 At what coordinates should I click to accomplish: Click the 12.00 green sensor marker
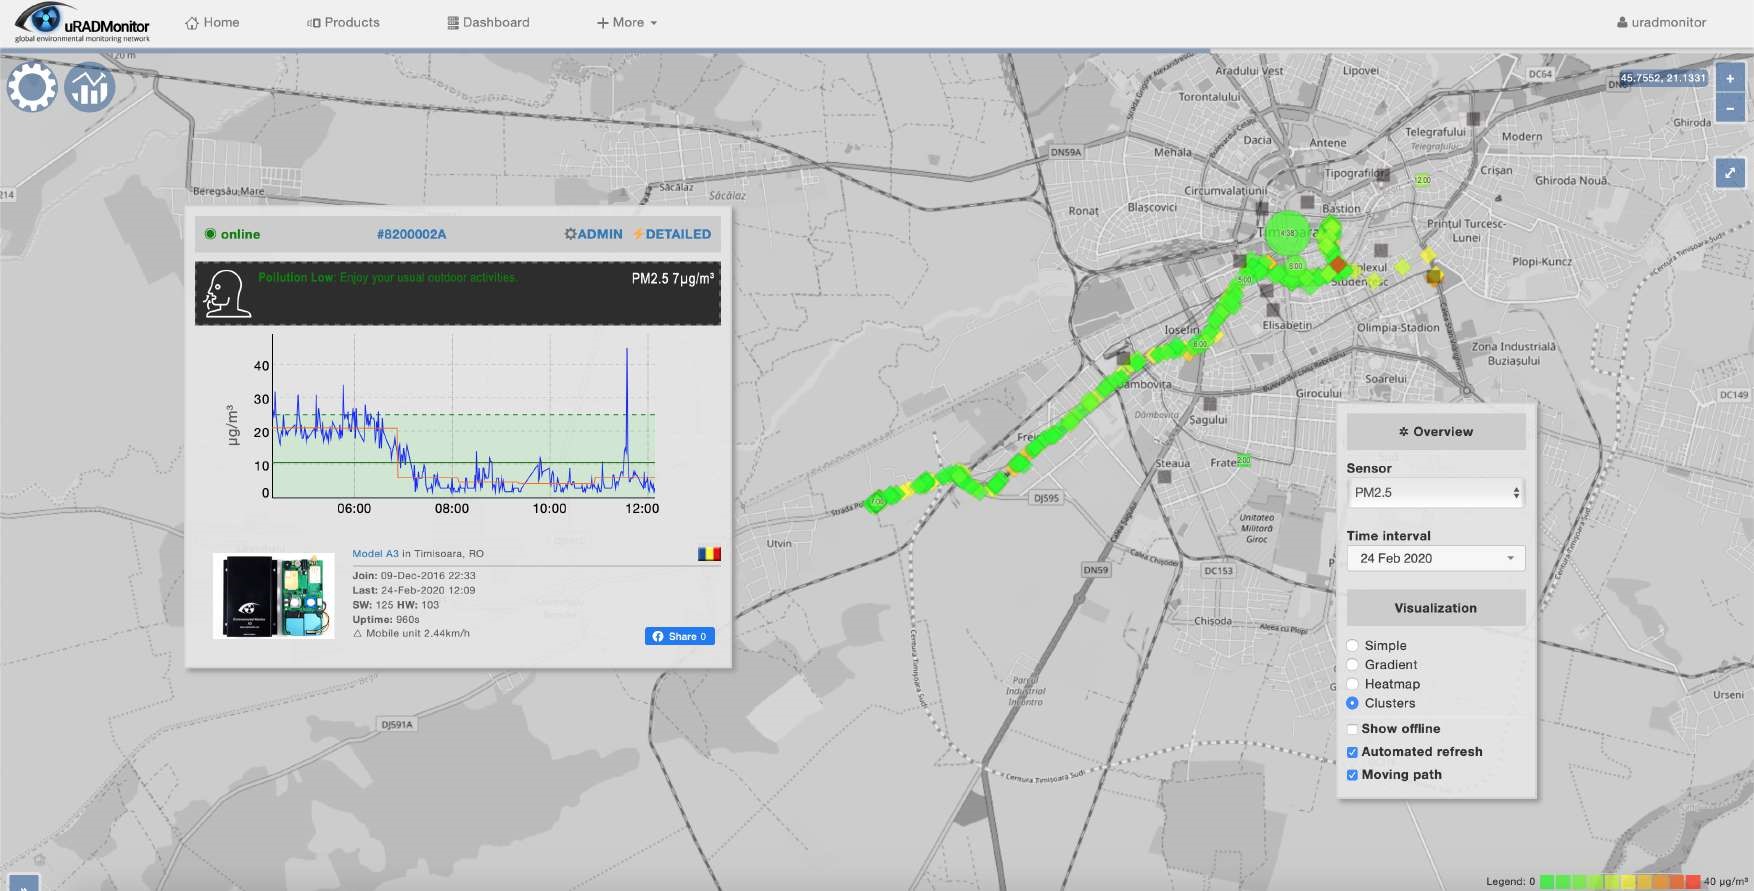[1422, 180]
